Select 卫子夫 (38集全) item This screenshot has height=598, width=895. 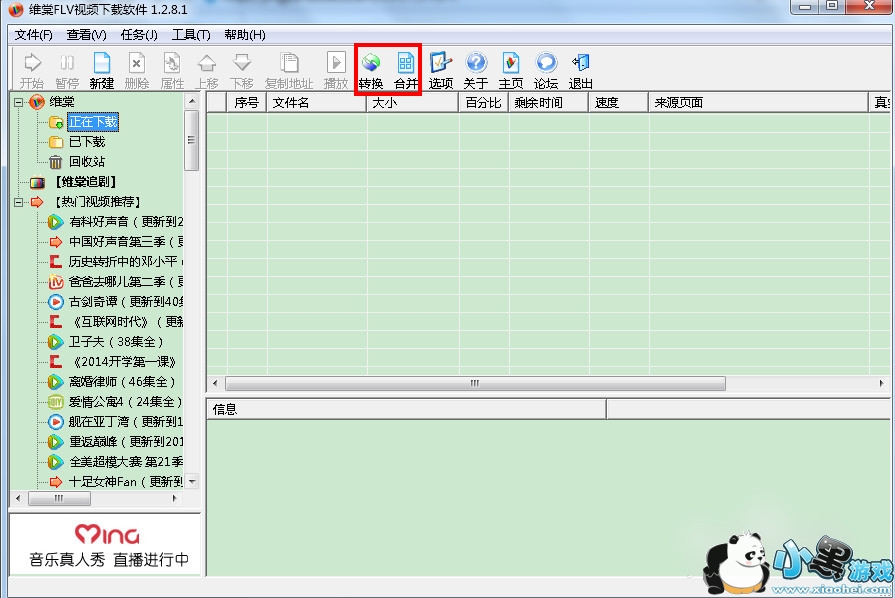click(x=116, y=342)
